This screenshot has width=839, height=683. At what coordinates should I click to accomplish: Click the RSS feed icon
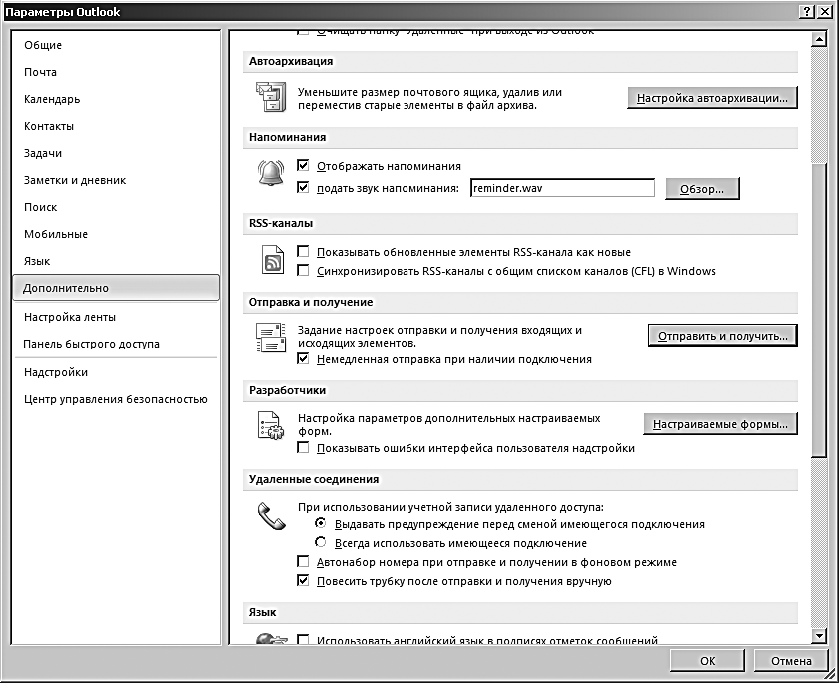click(x=272, y=262)
